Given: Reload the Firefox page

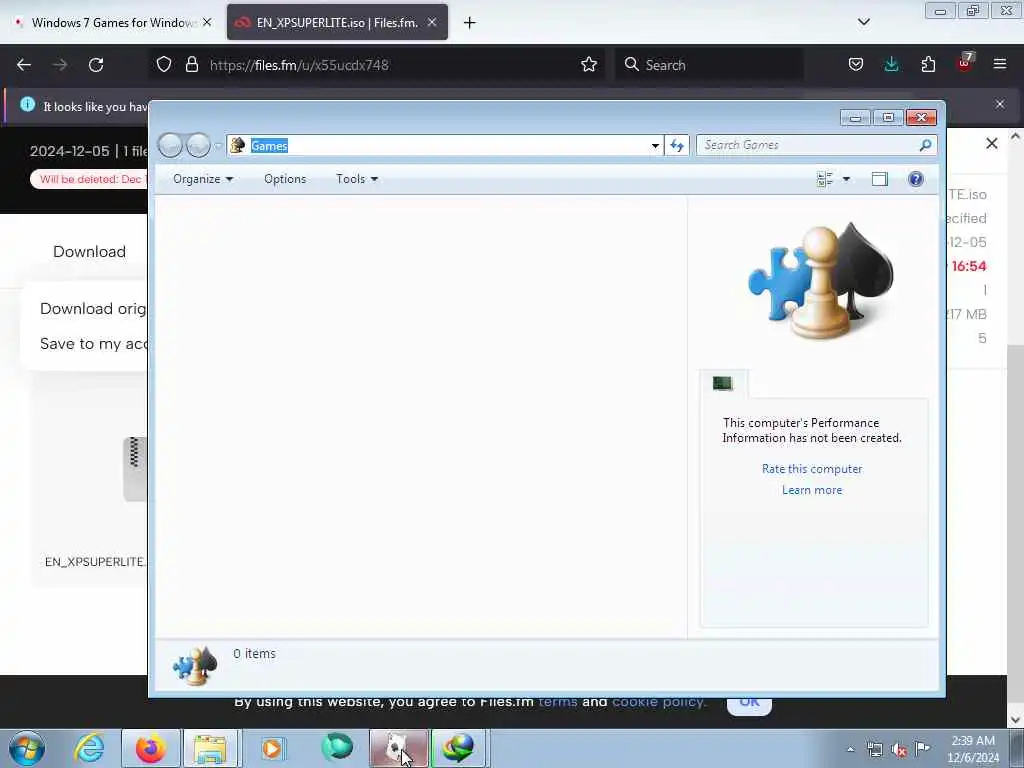Looking at the screenshot, I should click(96, 65).
